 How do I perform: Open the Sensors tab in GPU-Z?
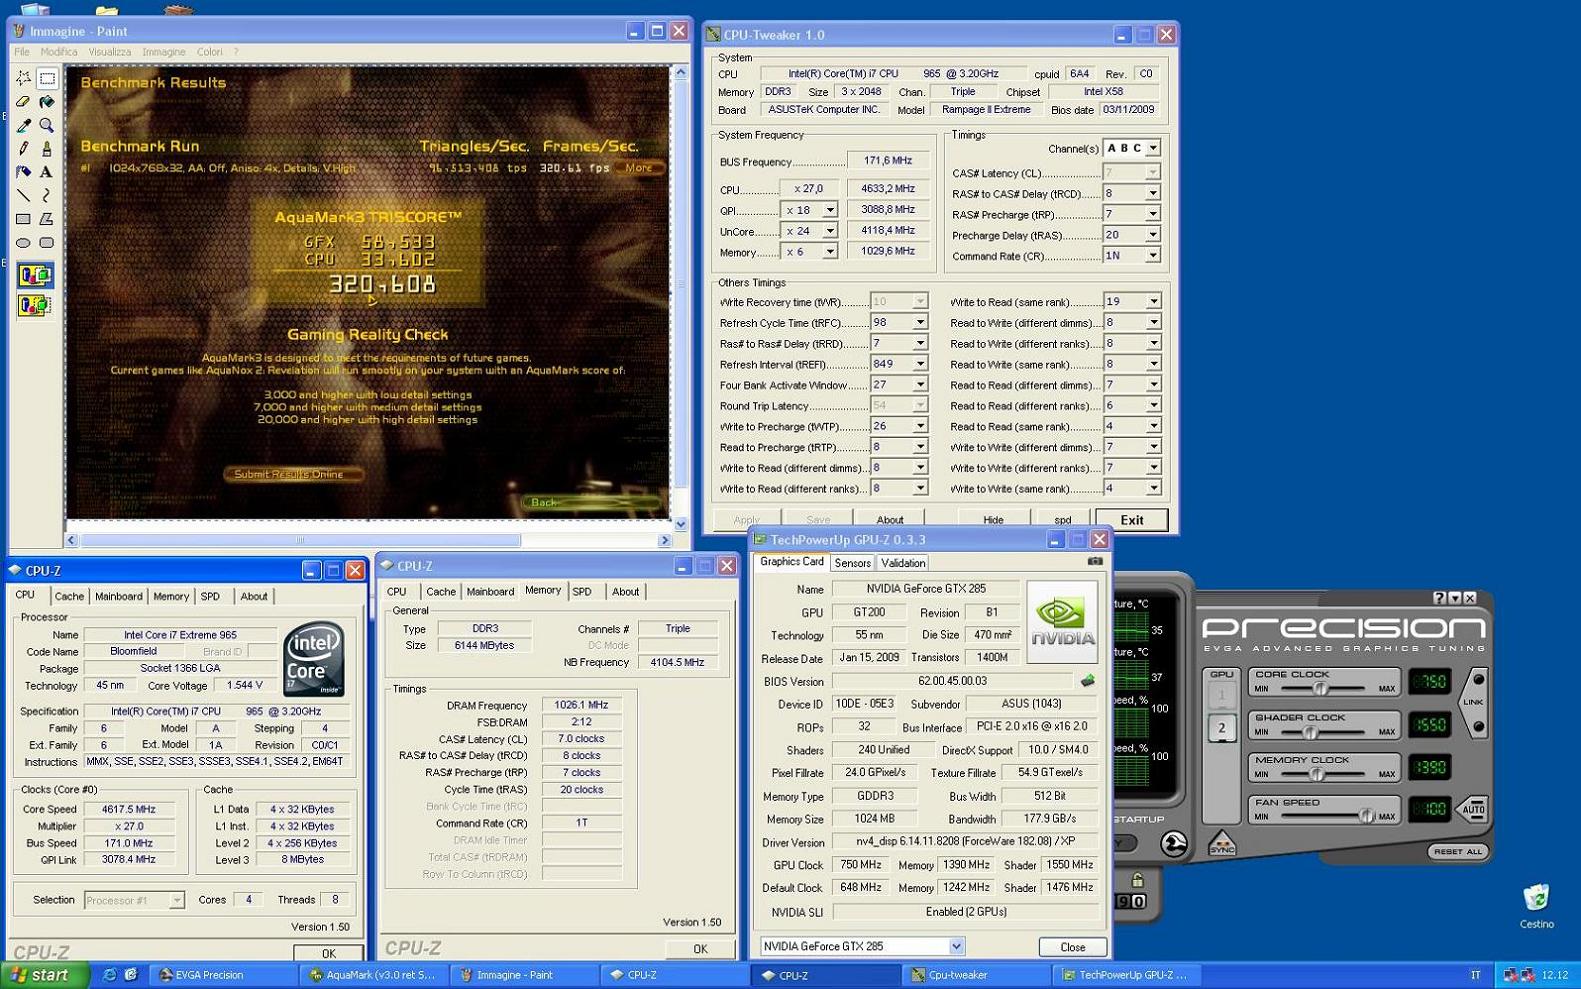coord(852,563)
